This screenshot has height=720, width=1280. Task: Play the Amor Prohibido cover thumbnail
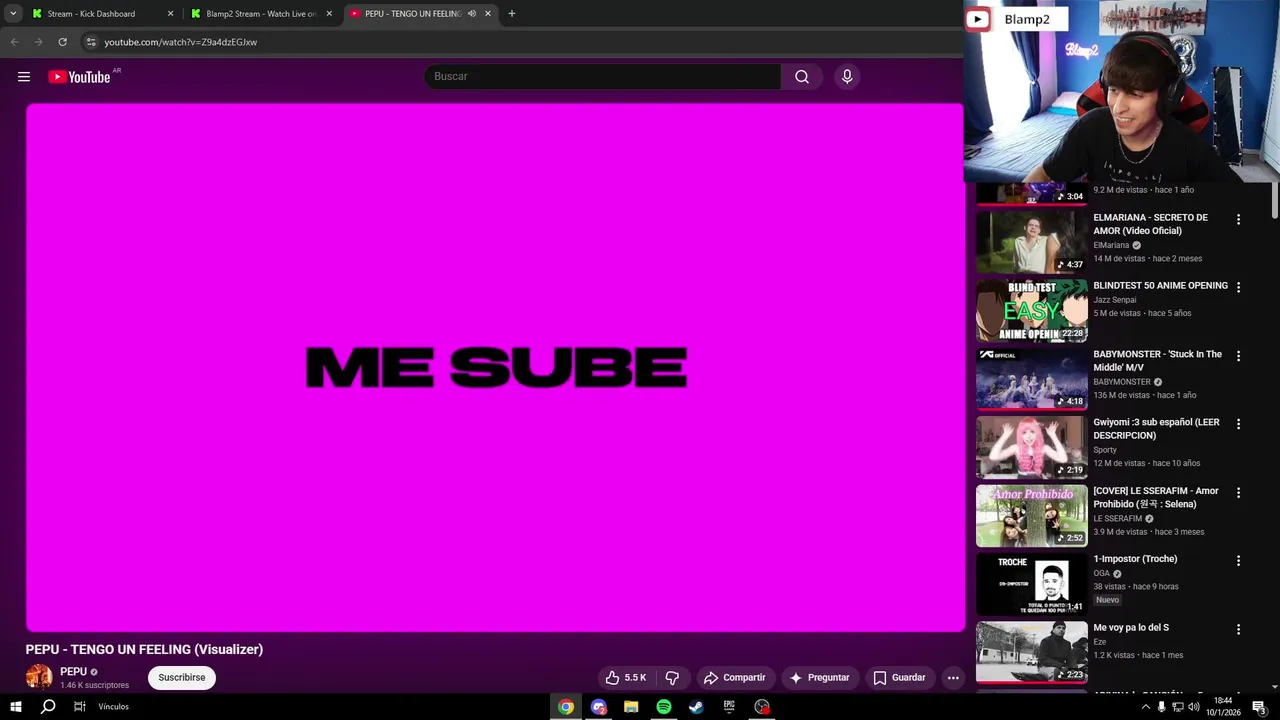click(1031, 515)
